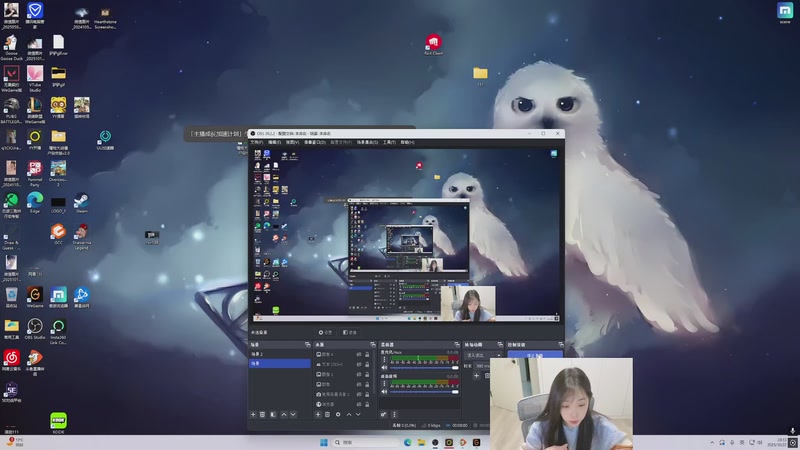This screenshot has width=800, height=450.
Task: Toggle visibility eye of the video capture device source
Action: point(359,394)
